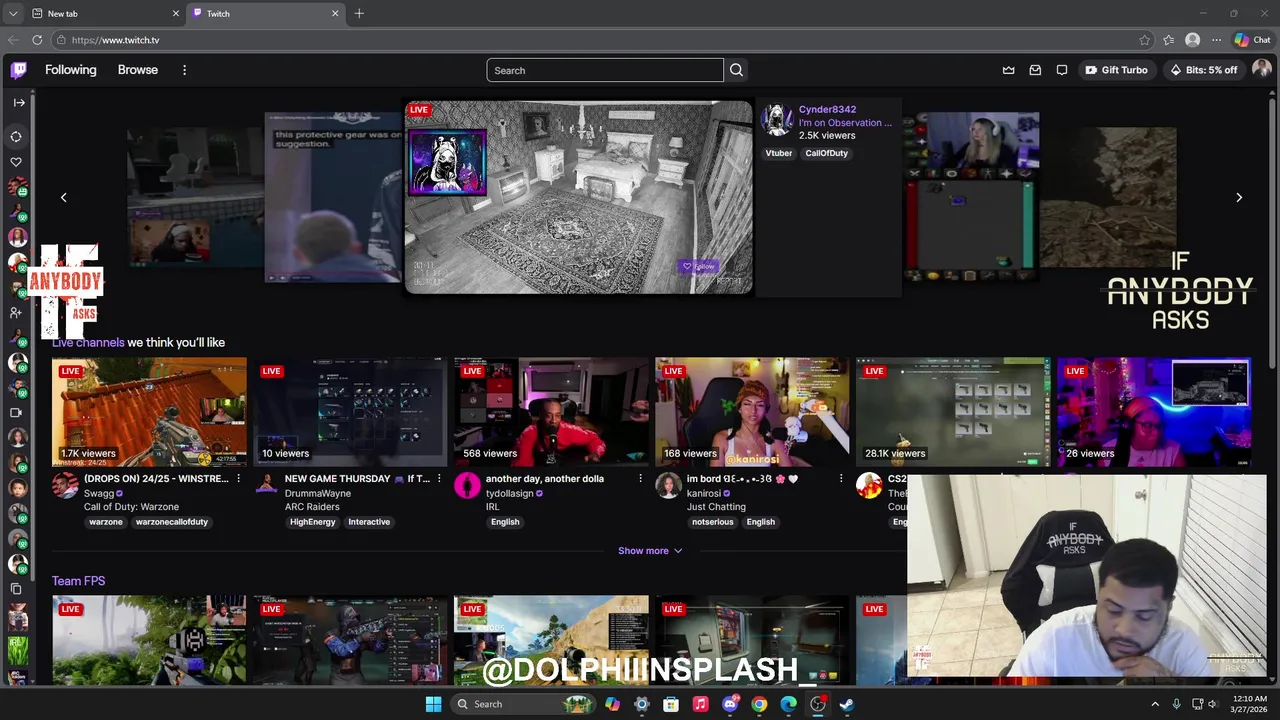Click the Twitch logo home icon
This screenshot has width=1280, height=720.
19,70
